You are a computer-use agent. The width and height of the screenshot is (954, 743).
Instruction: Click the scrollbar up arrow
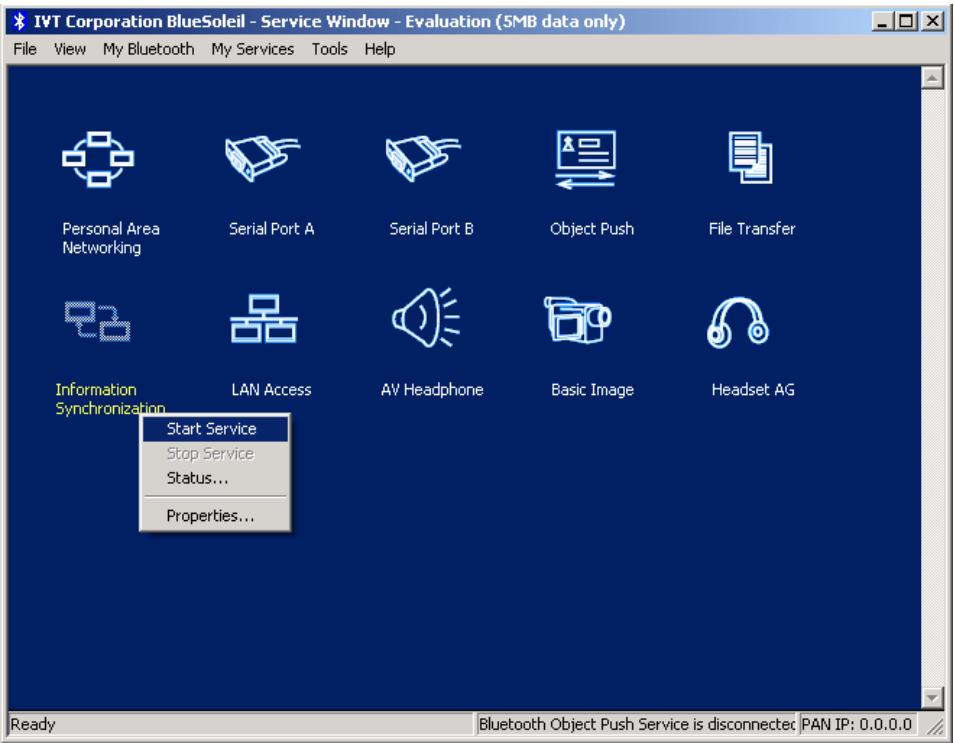click(x=932, y=77)
